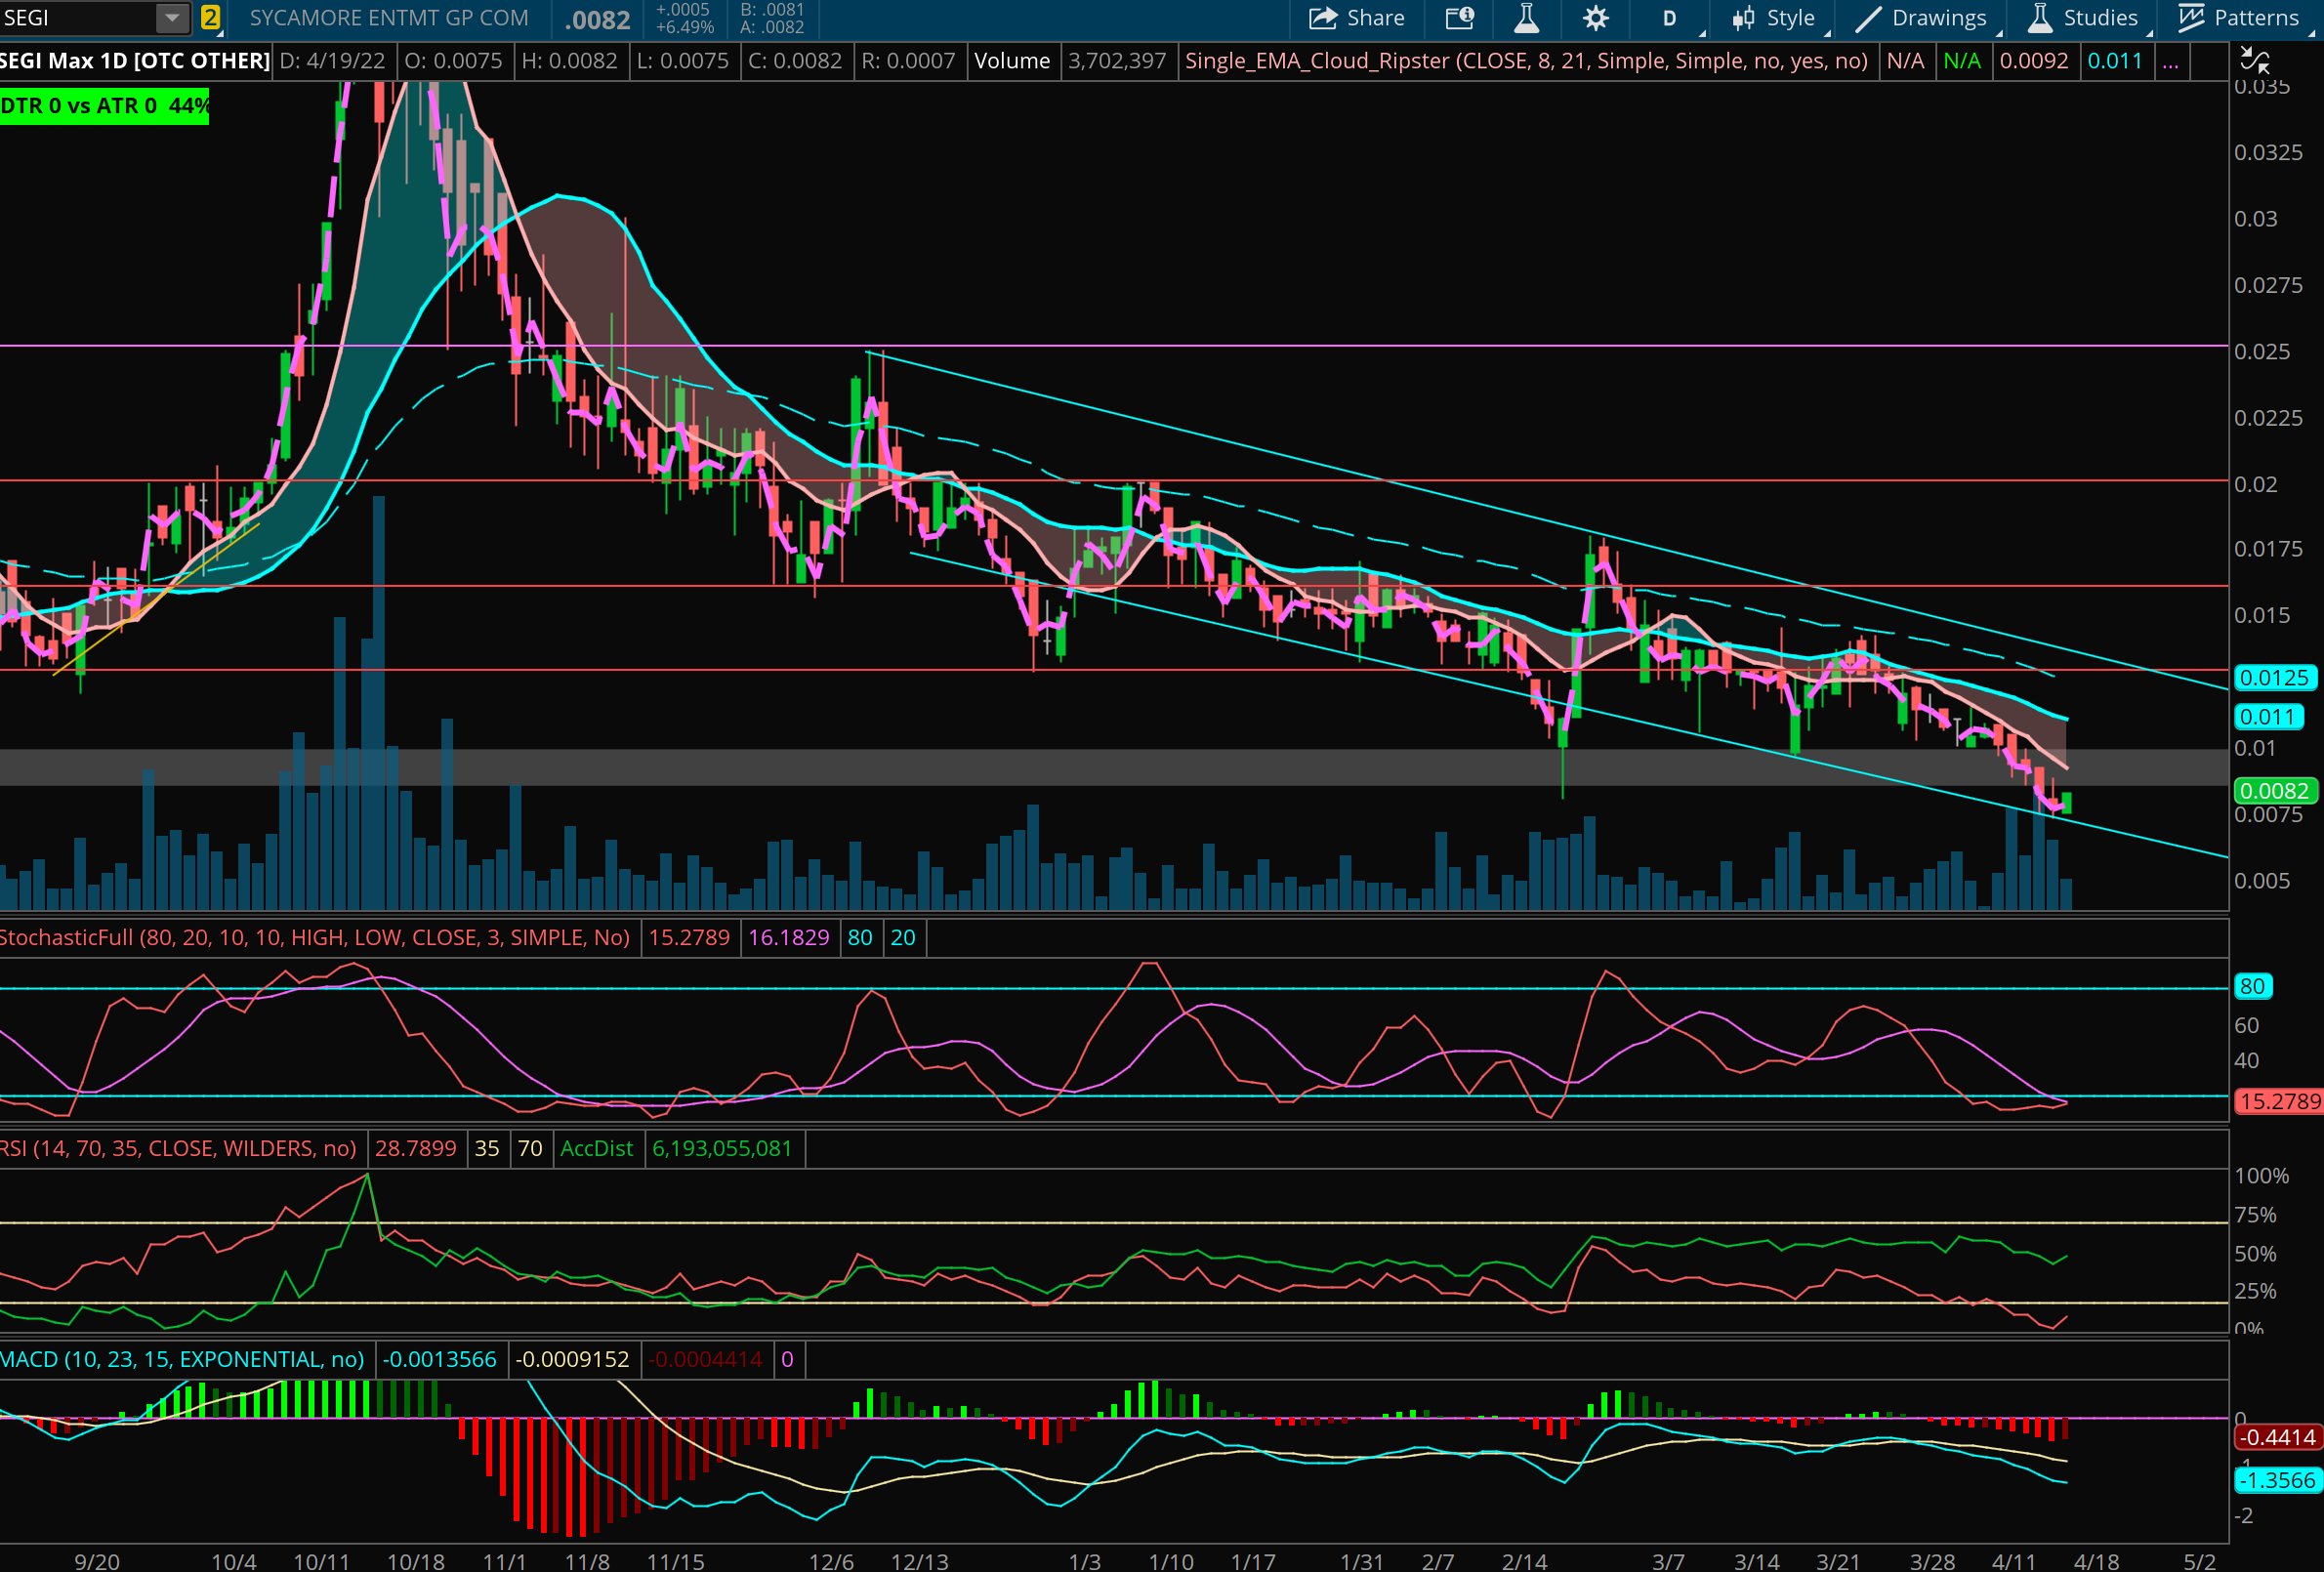Click the flask Edit Studies icon

(x=1526, y=18)
